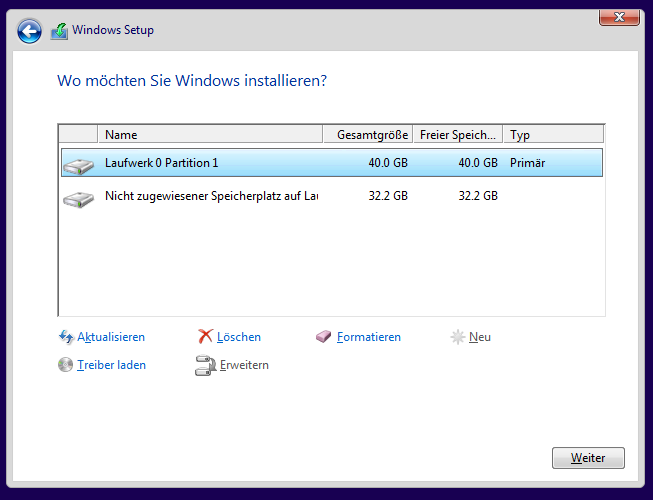Click the Weiter button
The height and width of the screenshot is (500, 653).
pos(588,458)
